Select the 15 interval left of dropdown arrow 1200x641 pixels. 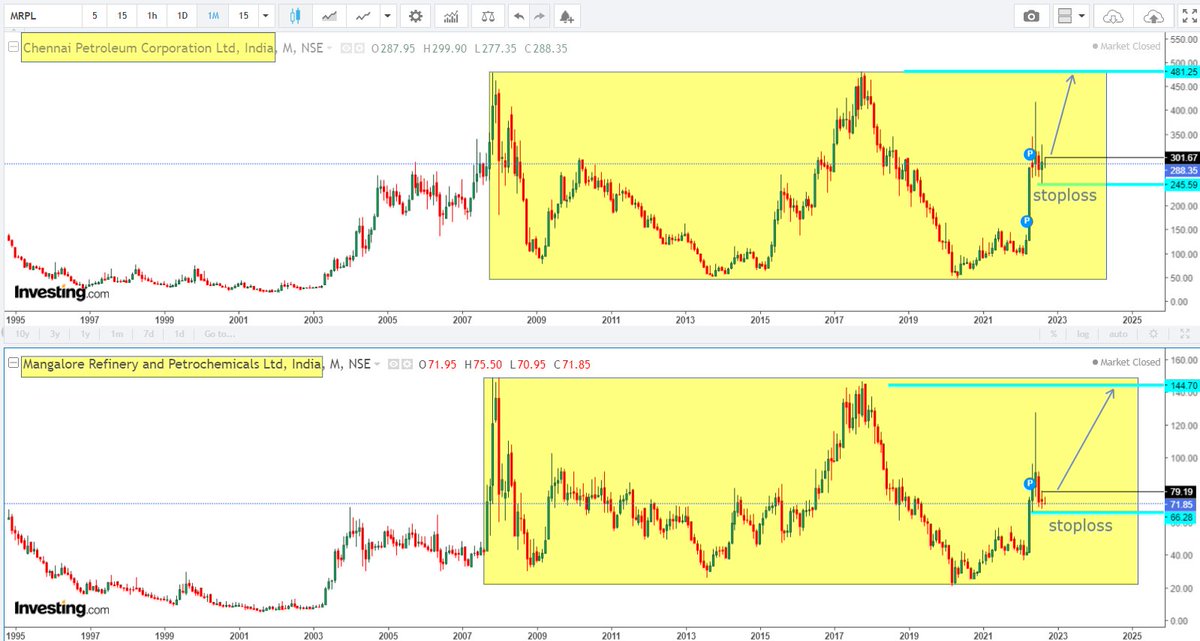click(243, 16)
